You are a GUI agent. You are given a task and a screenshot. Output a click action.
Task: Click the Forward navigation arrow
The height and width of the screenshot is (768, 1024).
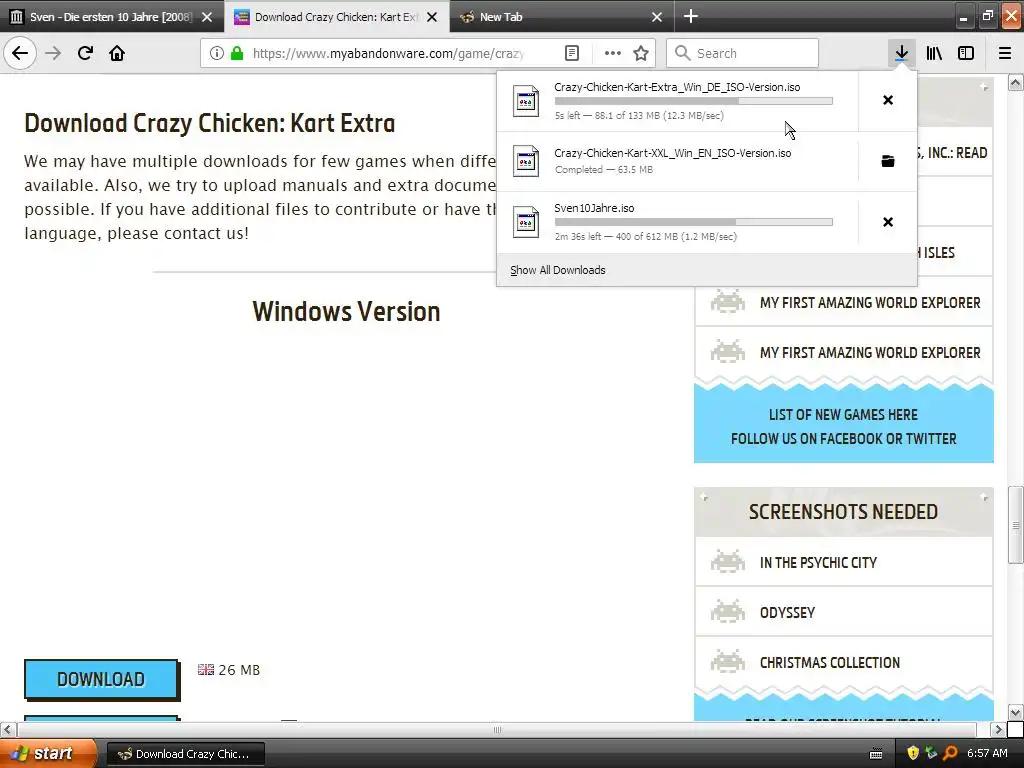pos(53,53)
